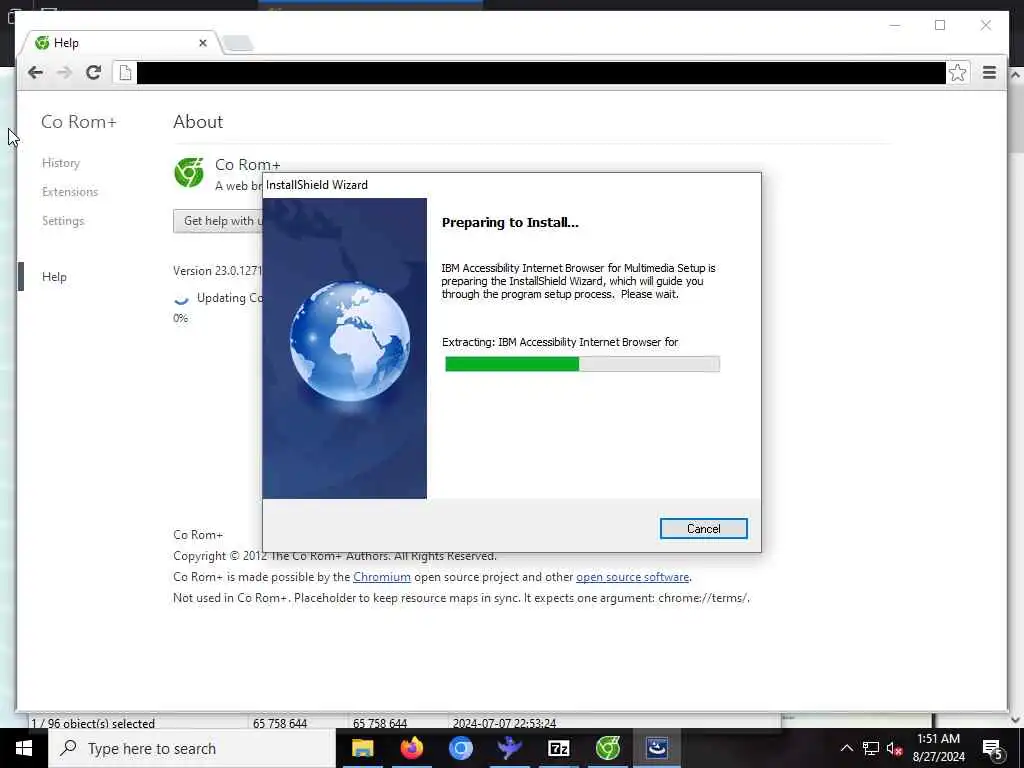Launch Firefox from the taskbar

[411, 748]
